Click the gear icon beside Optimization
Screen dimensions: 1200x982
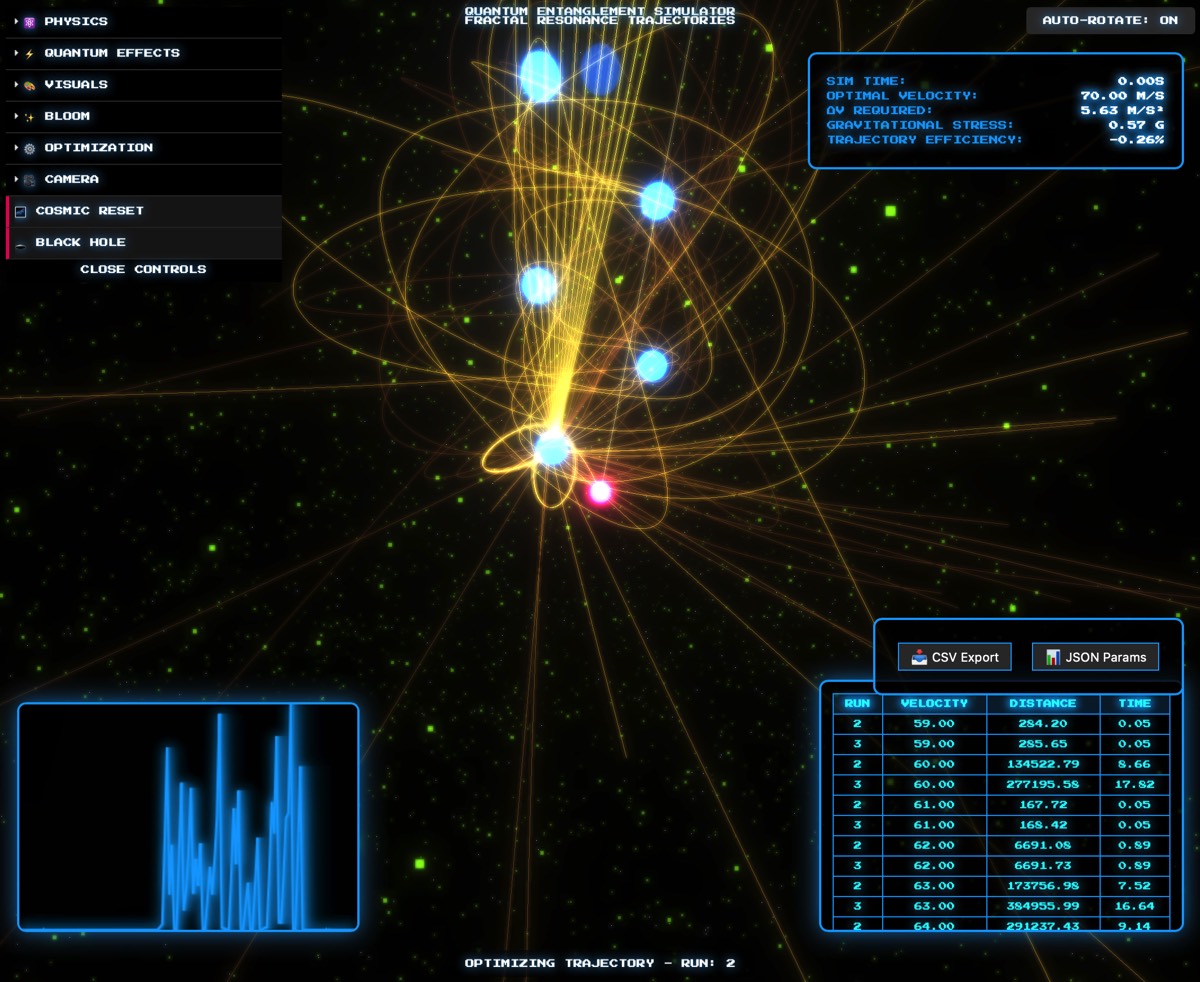tap(30, 148)
